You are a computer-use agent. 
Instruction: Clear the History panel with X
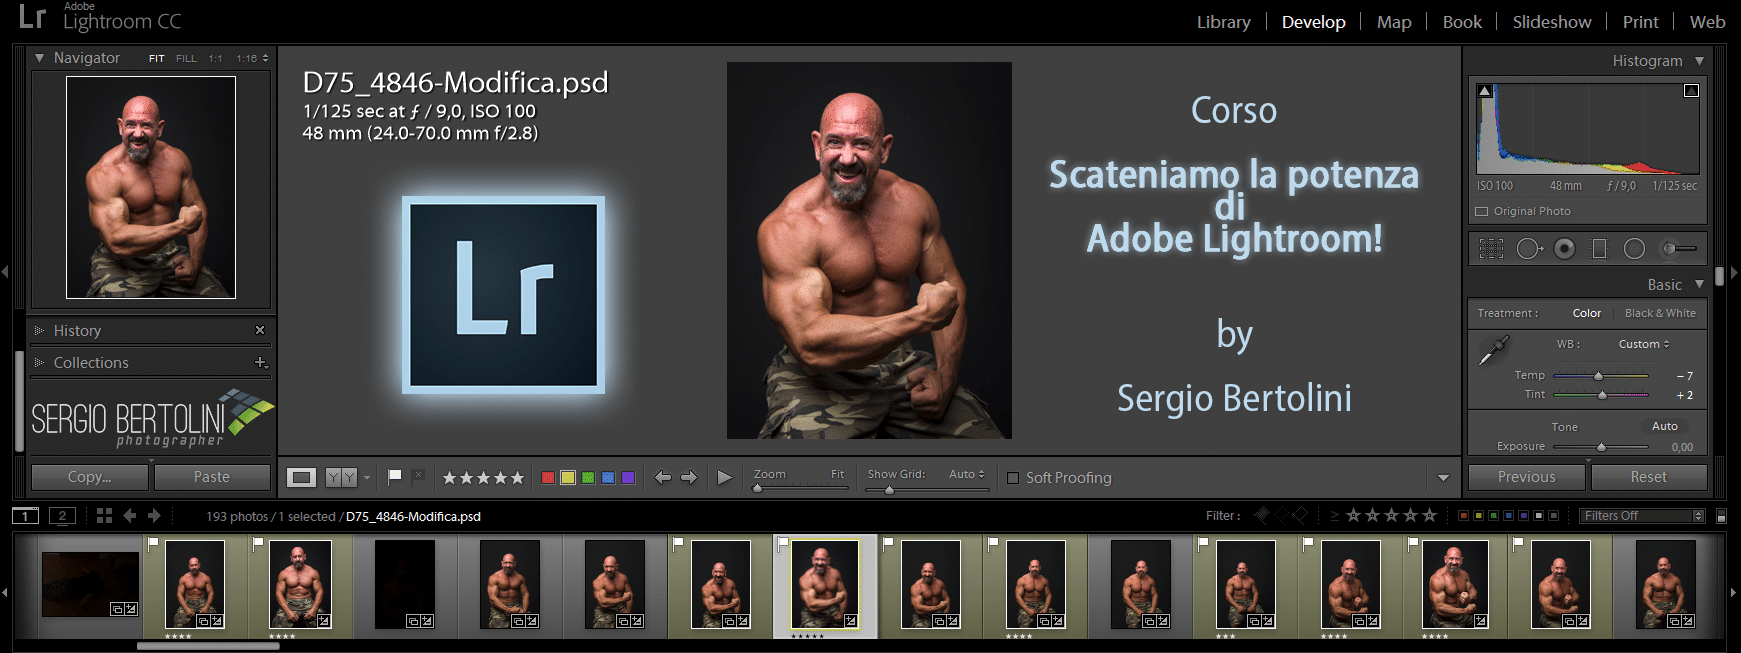tap(260, 330)
